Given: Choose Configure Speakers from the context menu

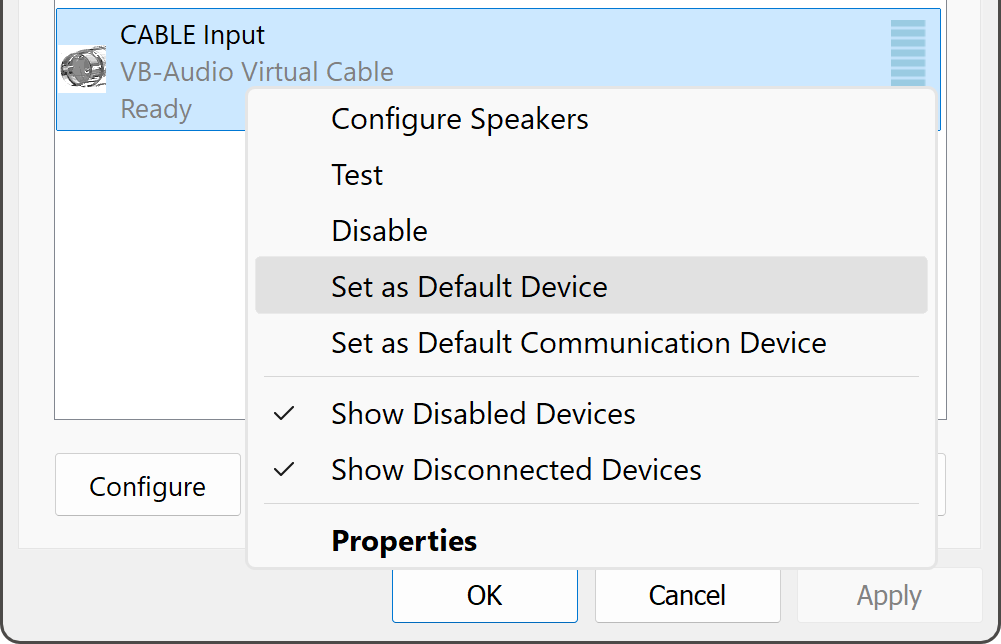Looking at the screenshot, I should (460, 119).
